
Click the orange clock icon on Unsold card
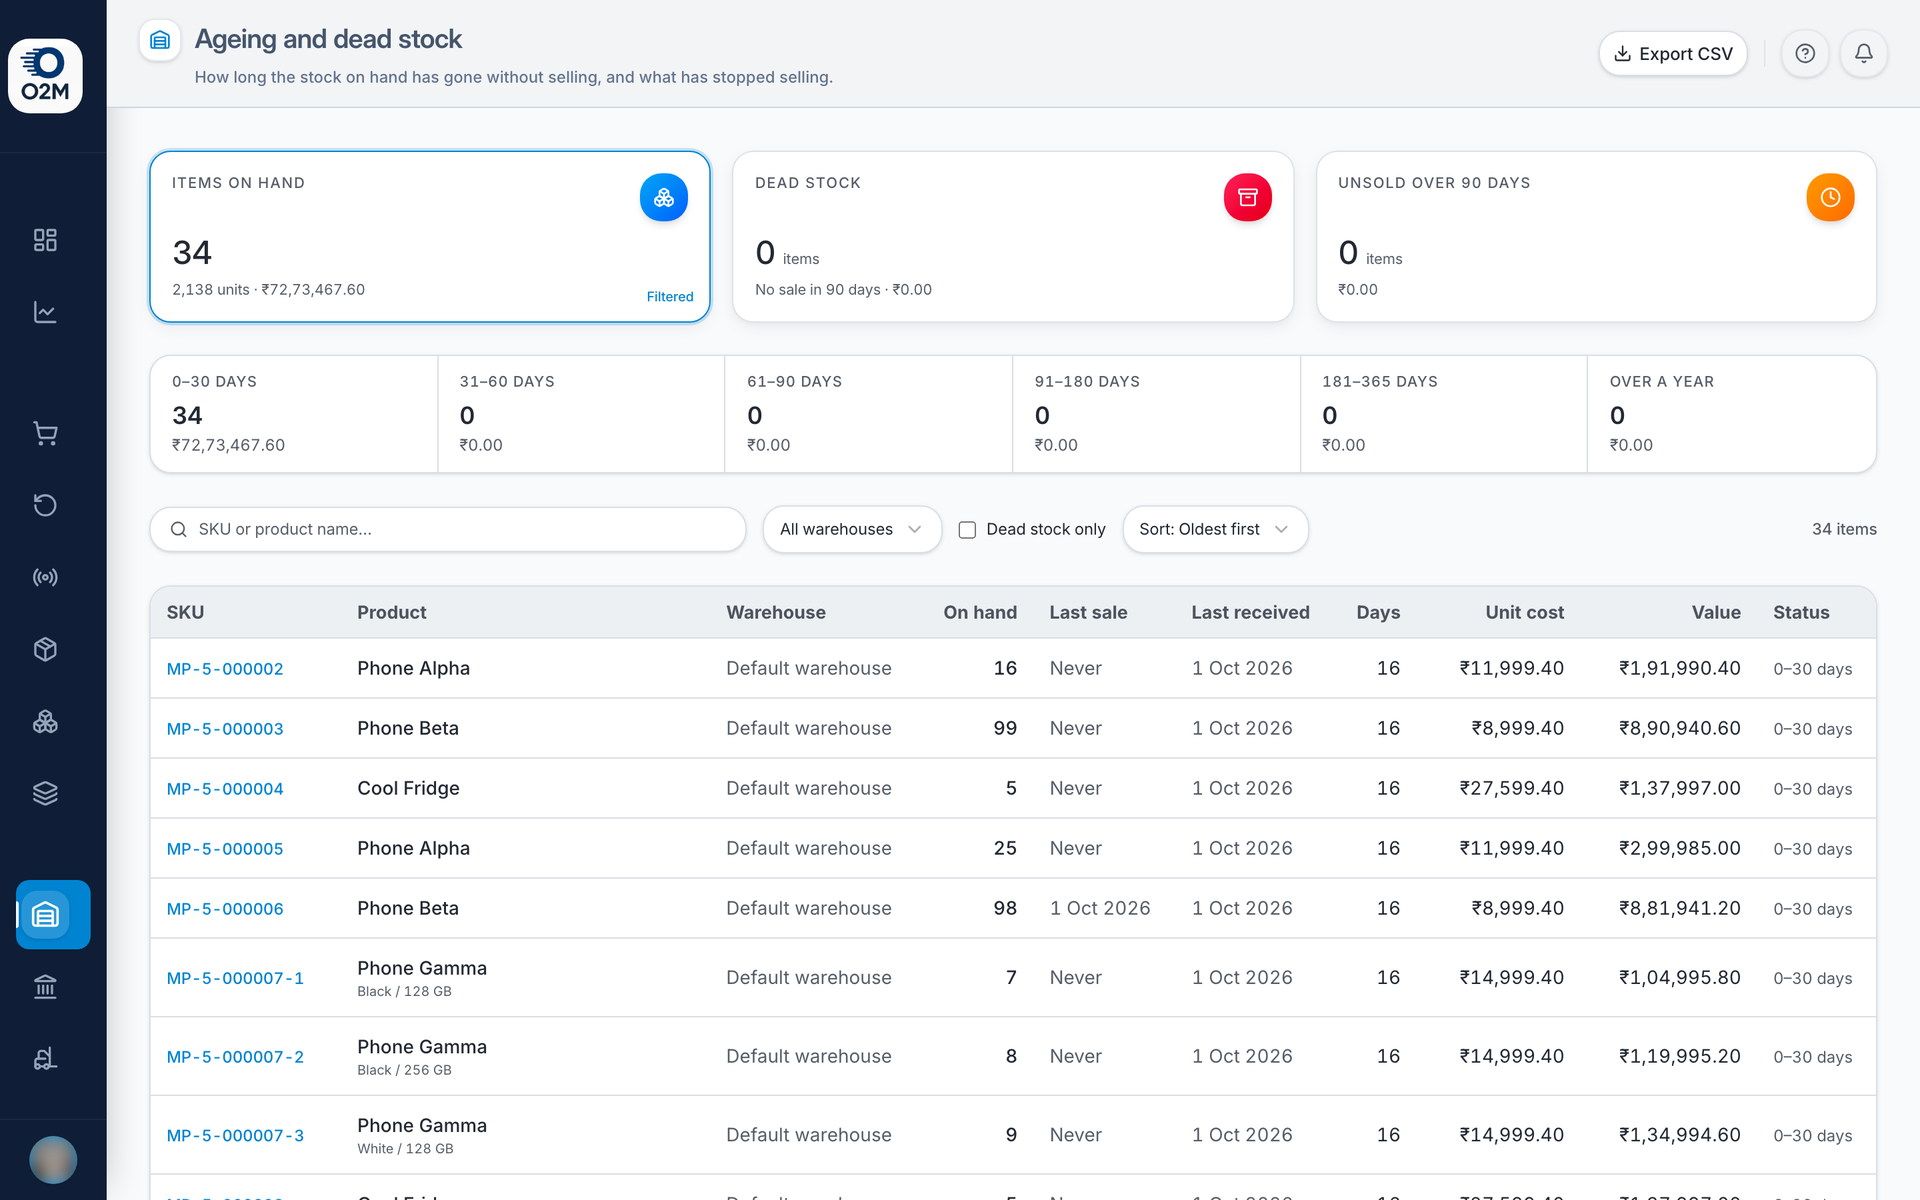[1830, 198]
